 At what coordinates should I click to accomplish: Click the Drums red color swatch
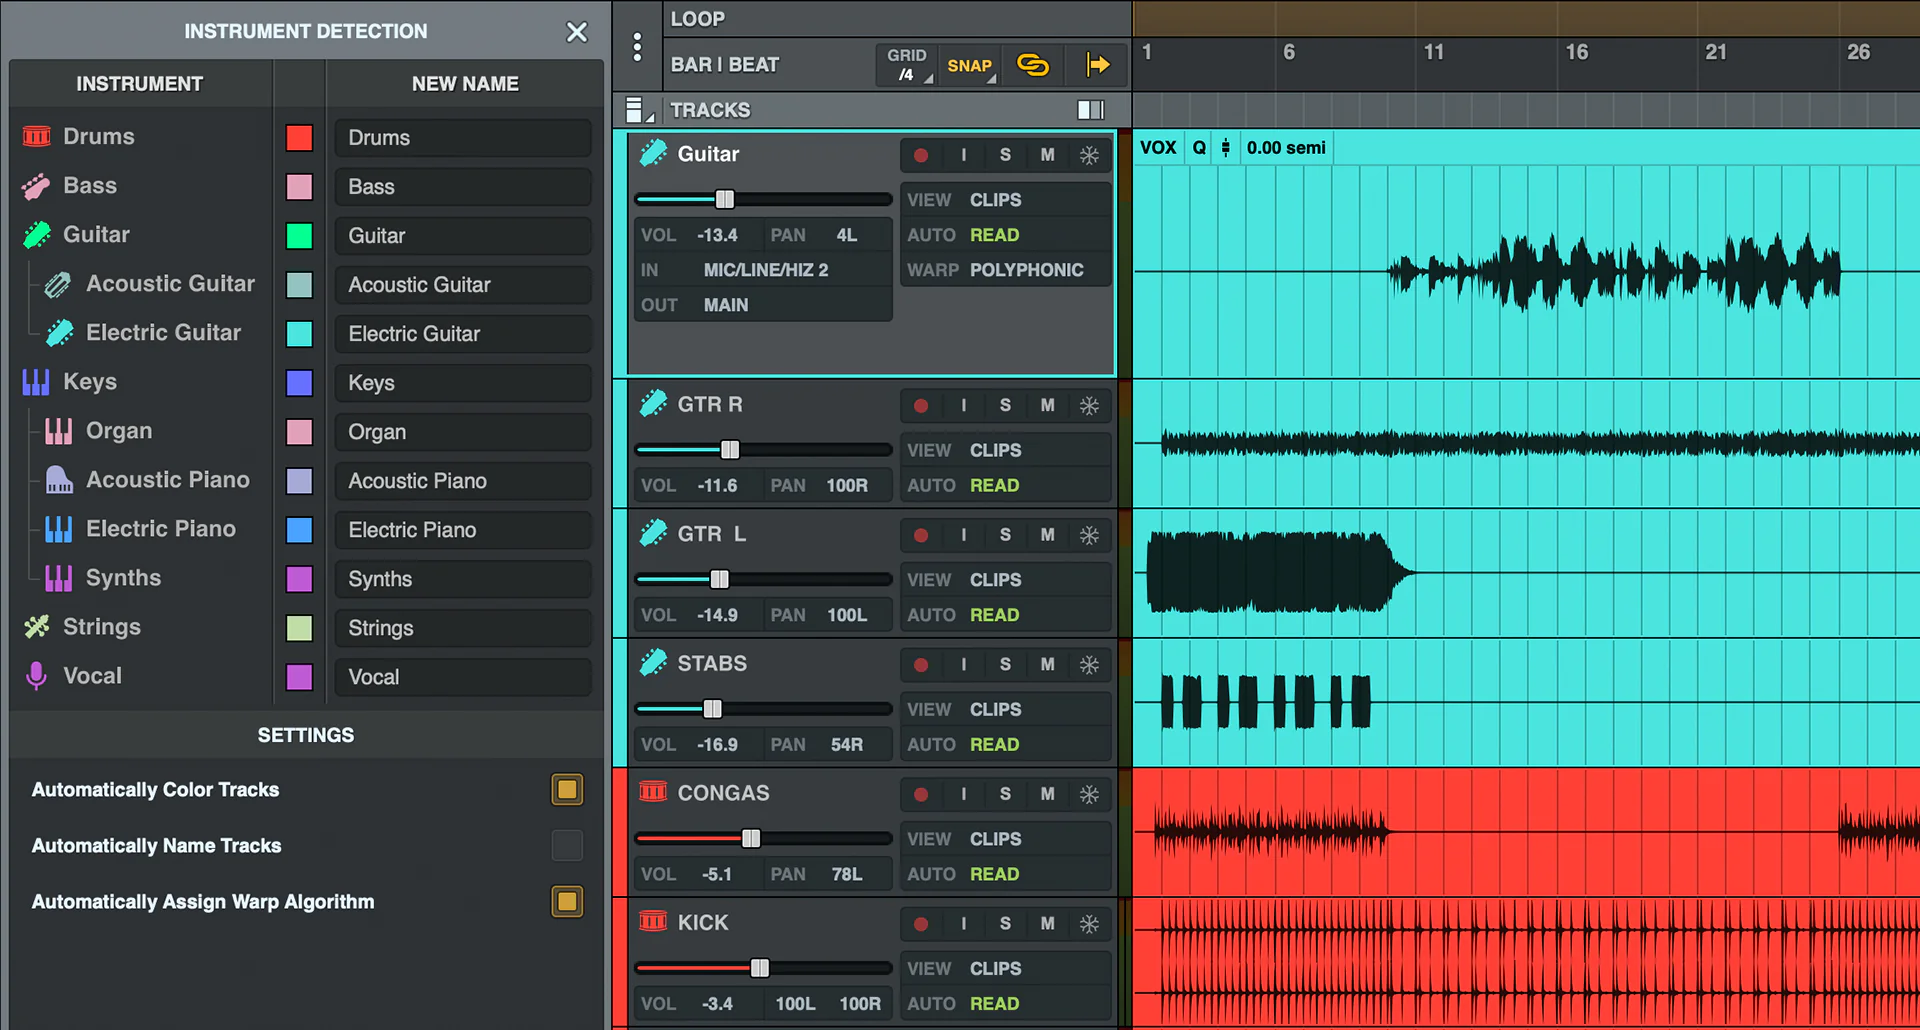[x=299, y=138]
